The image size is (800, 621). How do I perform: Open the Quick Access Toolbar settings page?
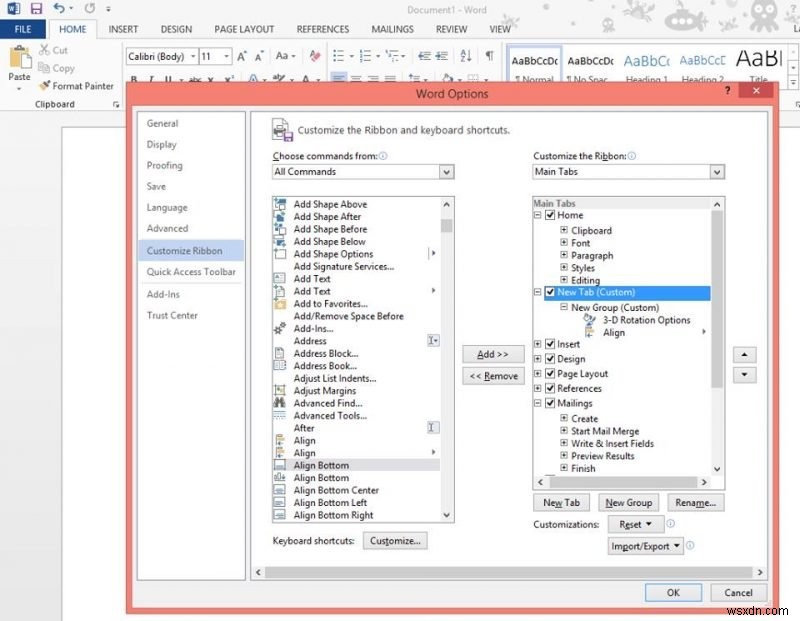click(191, 272)
